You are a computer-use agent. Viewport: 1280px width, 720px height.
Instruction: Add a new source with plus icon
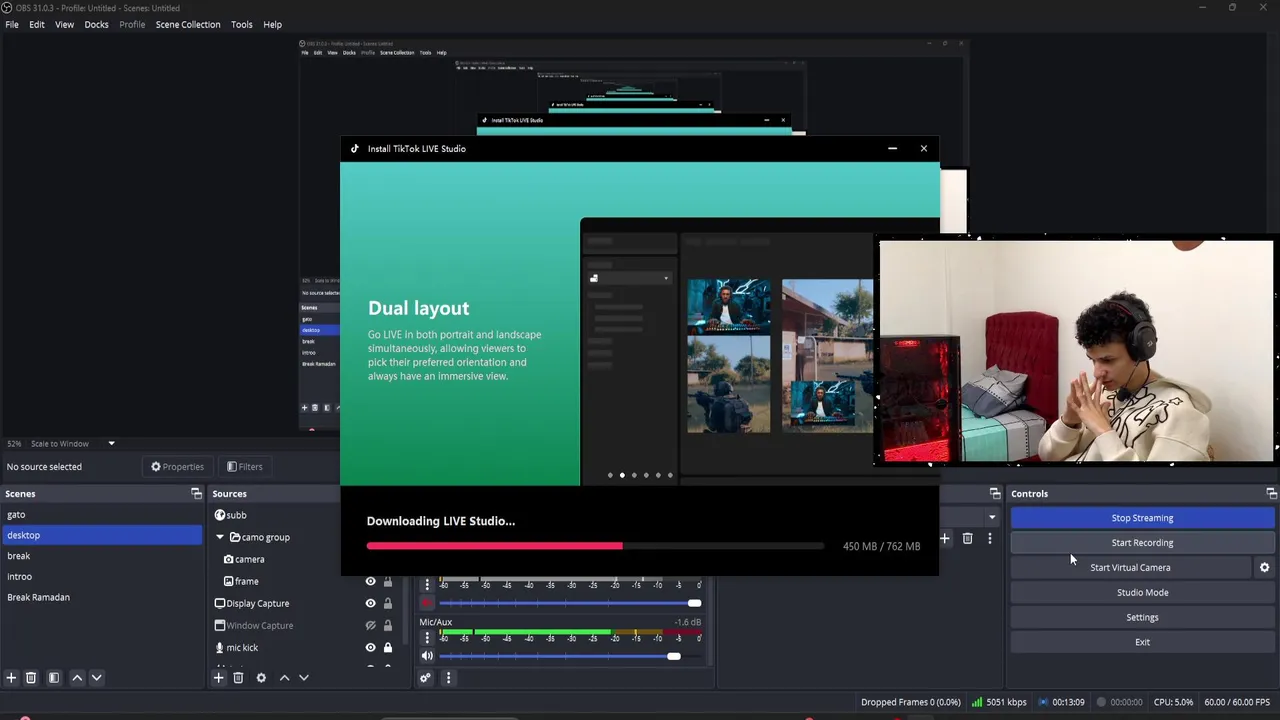[218, 678]
